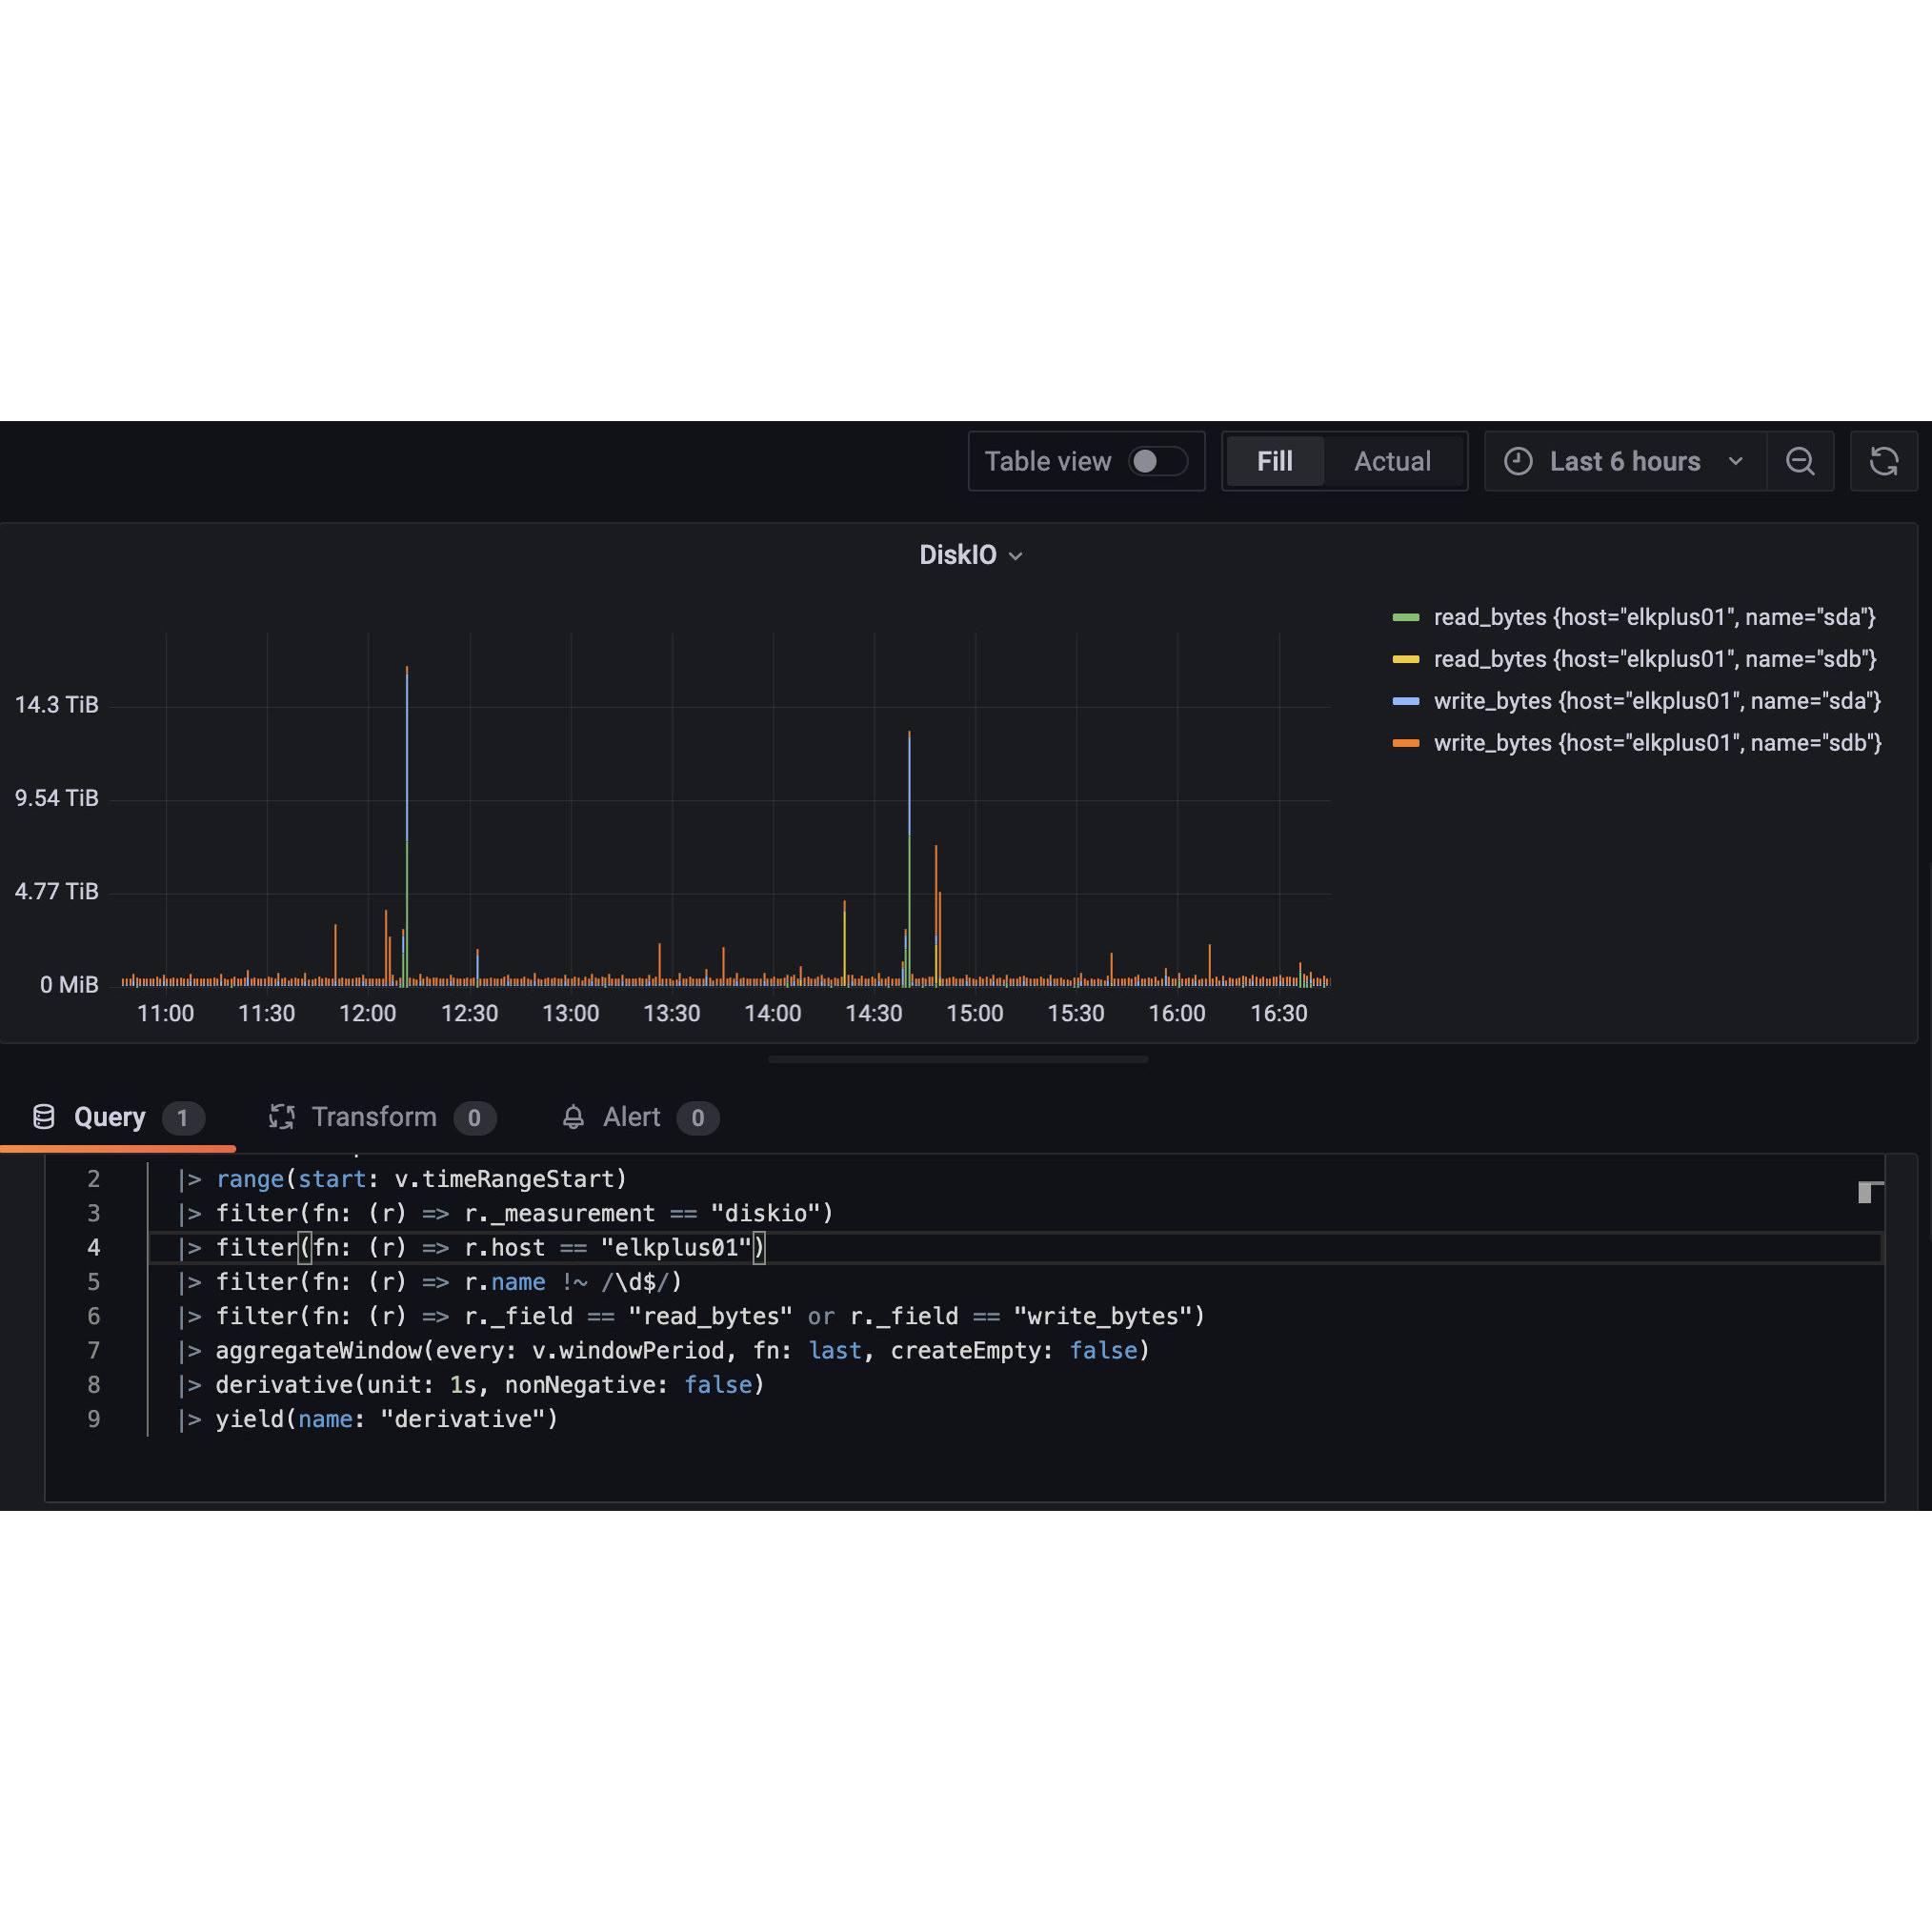Click the clock icon in the time range picker

(x=1519, y=461)
